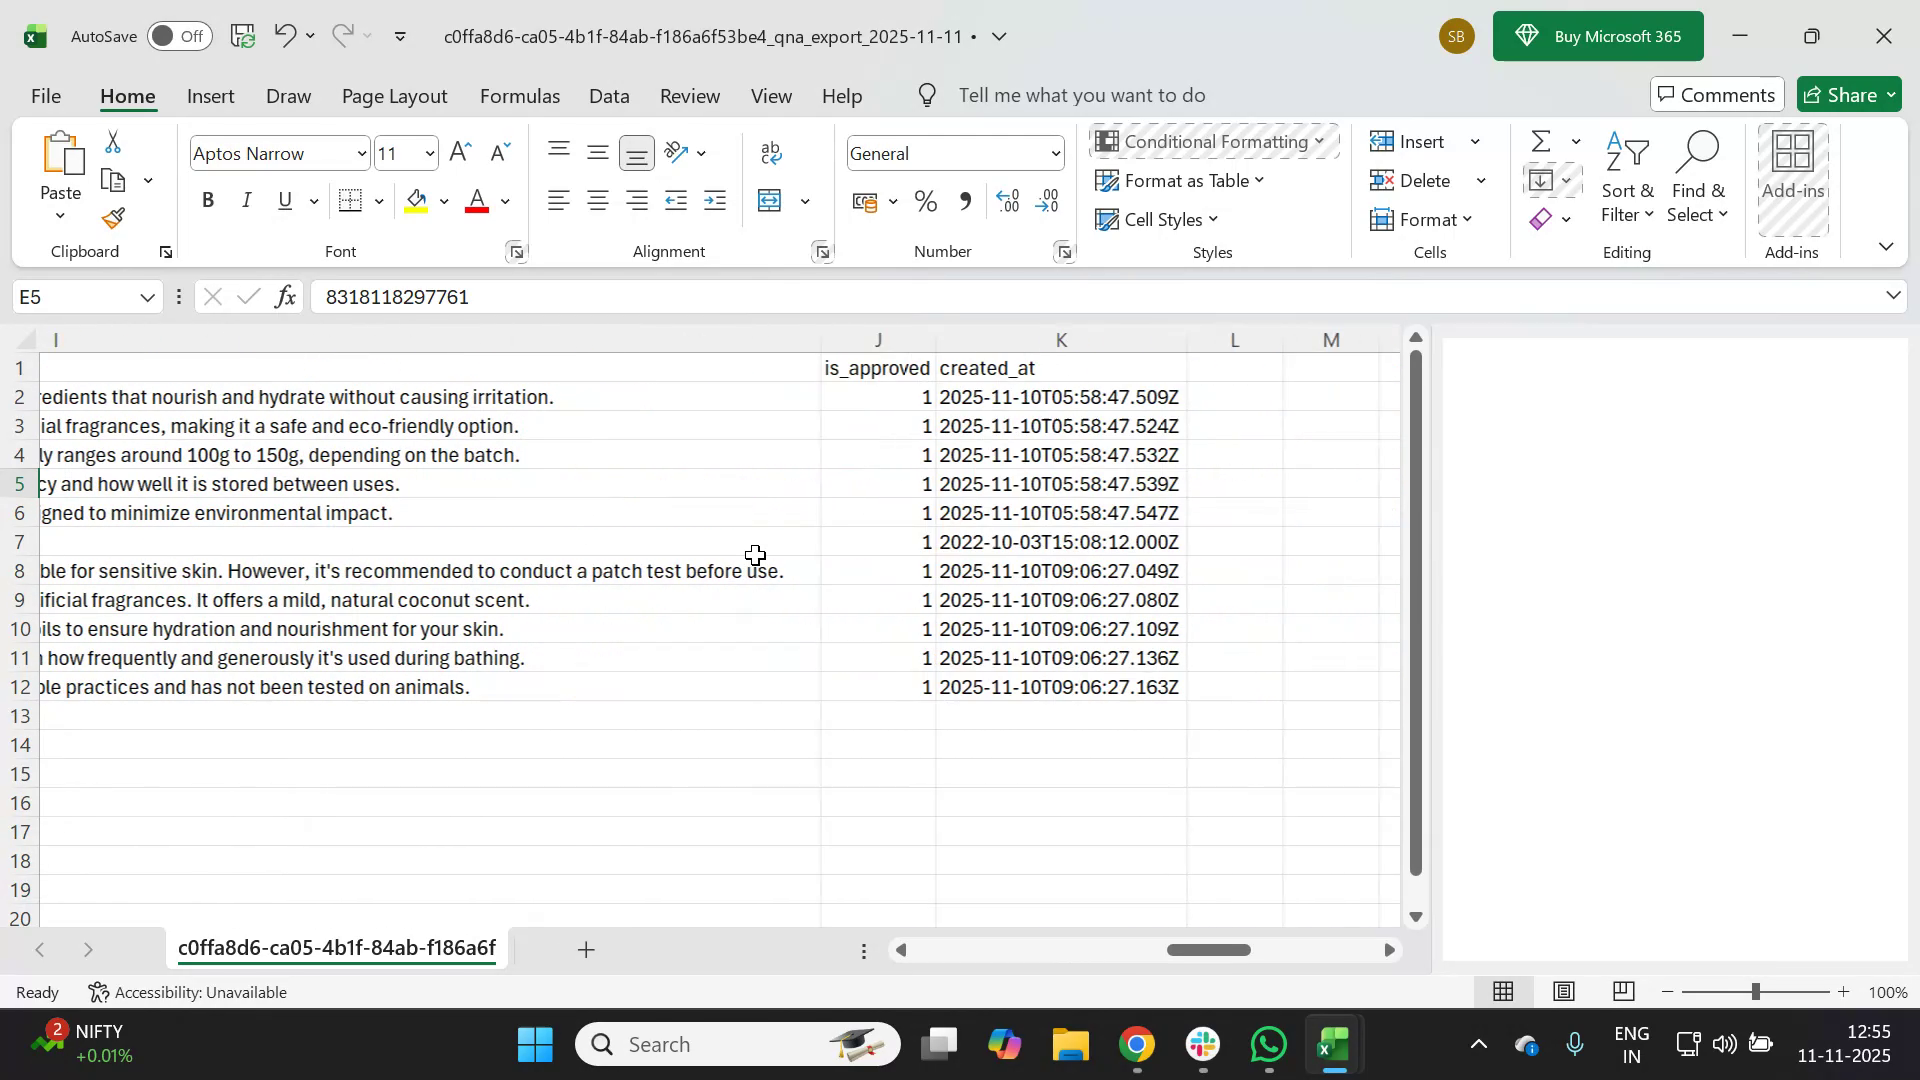Screen dimensions: 1920x1080
Task: Toggle AutoSave off switch
Action: click(178, 36)
